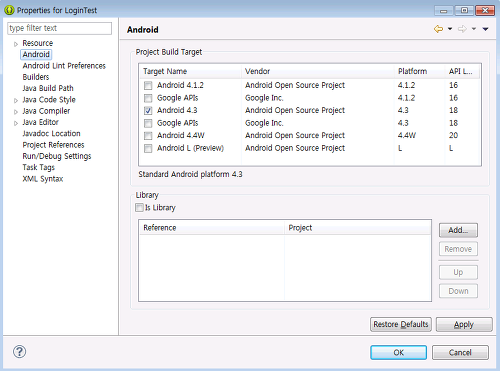Select Resource in the properties tree

point(38,43)
